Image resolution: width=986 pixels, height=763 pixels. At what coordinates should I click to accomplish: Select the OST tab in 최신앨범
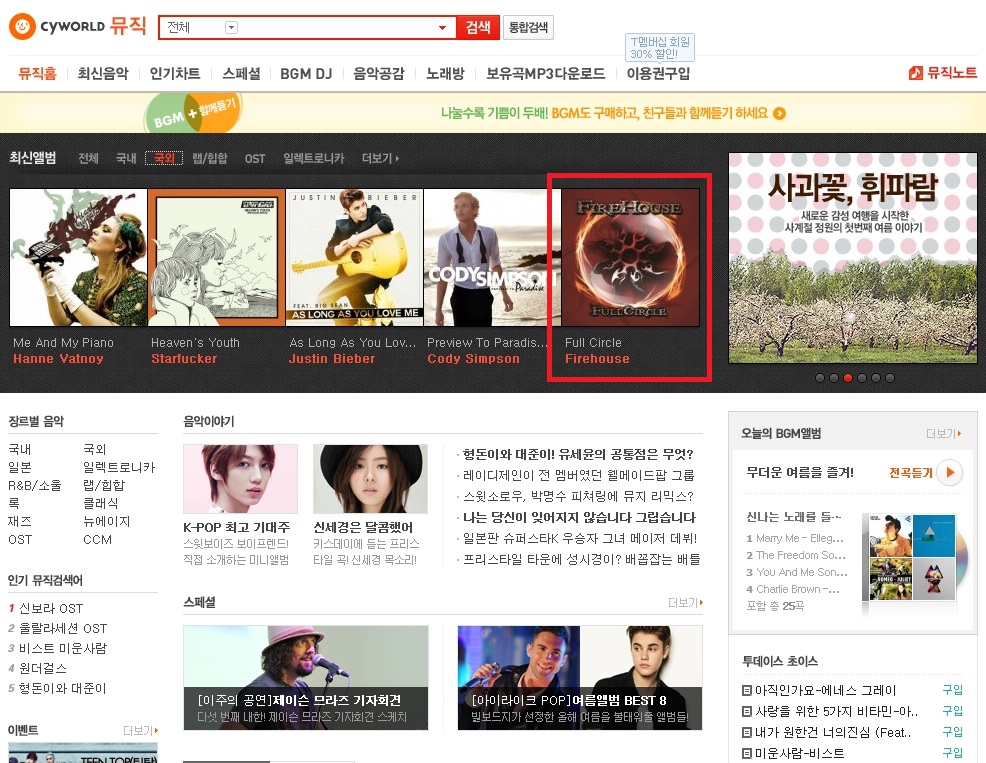(255, 159)
